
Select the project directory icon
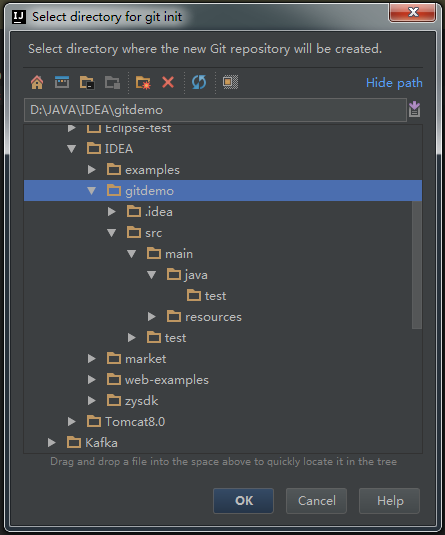pyautogui.click(x=87, y=83)
